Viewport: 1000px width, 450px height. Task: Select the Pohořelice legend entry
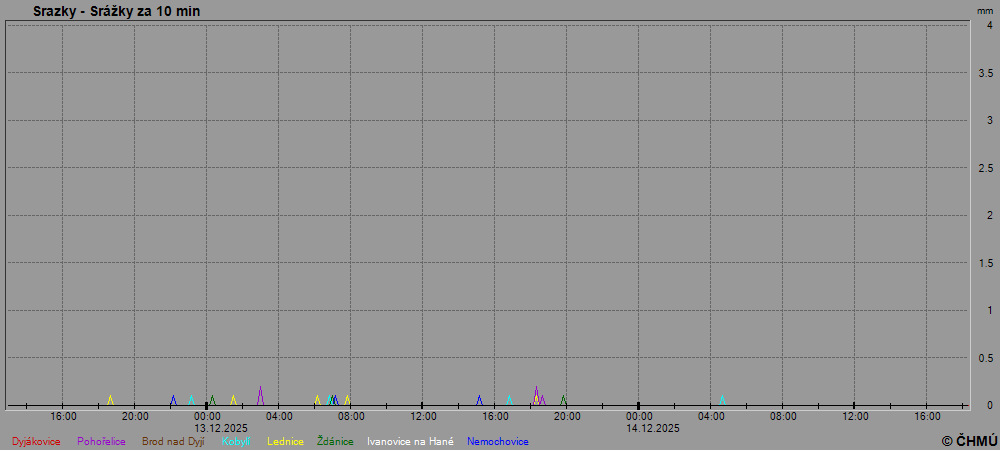[x=101, y=441]
